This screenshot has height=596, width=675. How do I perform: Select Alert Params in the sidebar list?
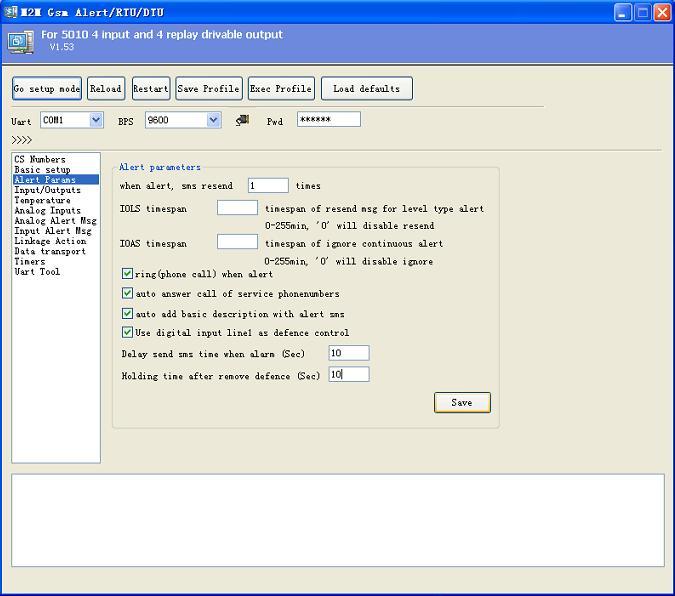56,180
